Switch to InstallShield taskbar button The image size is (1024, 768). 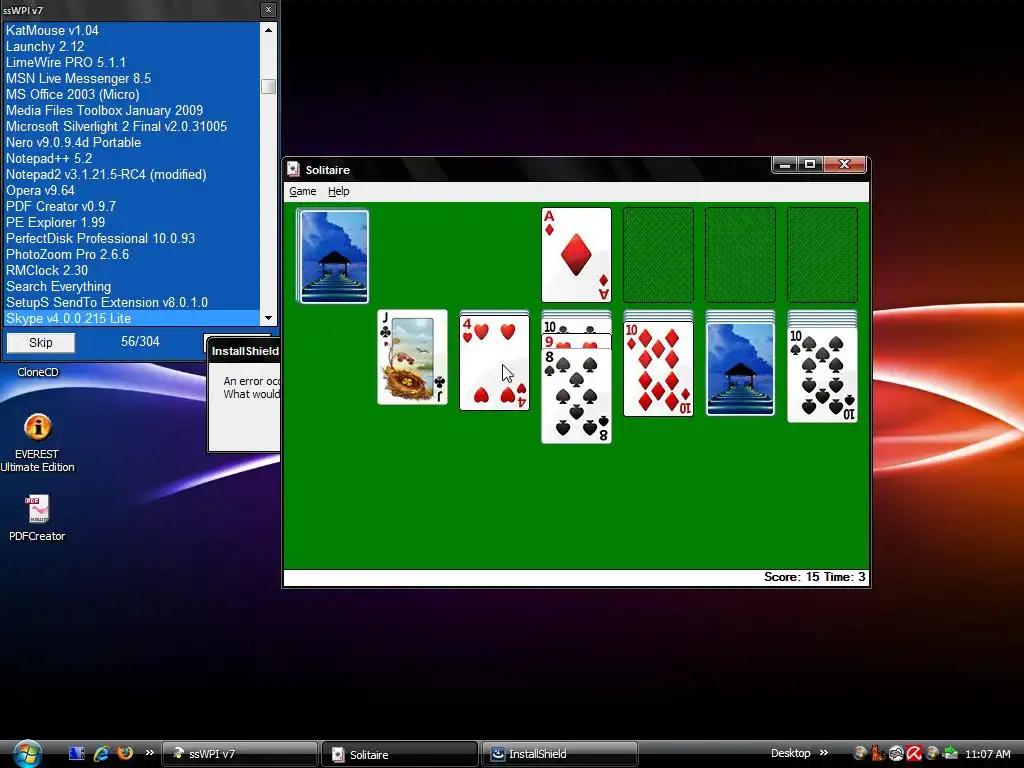(x=560, y=754)
